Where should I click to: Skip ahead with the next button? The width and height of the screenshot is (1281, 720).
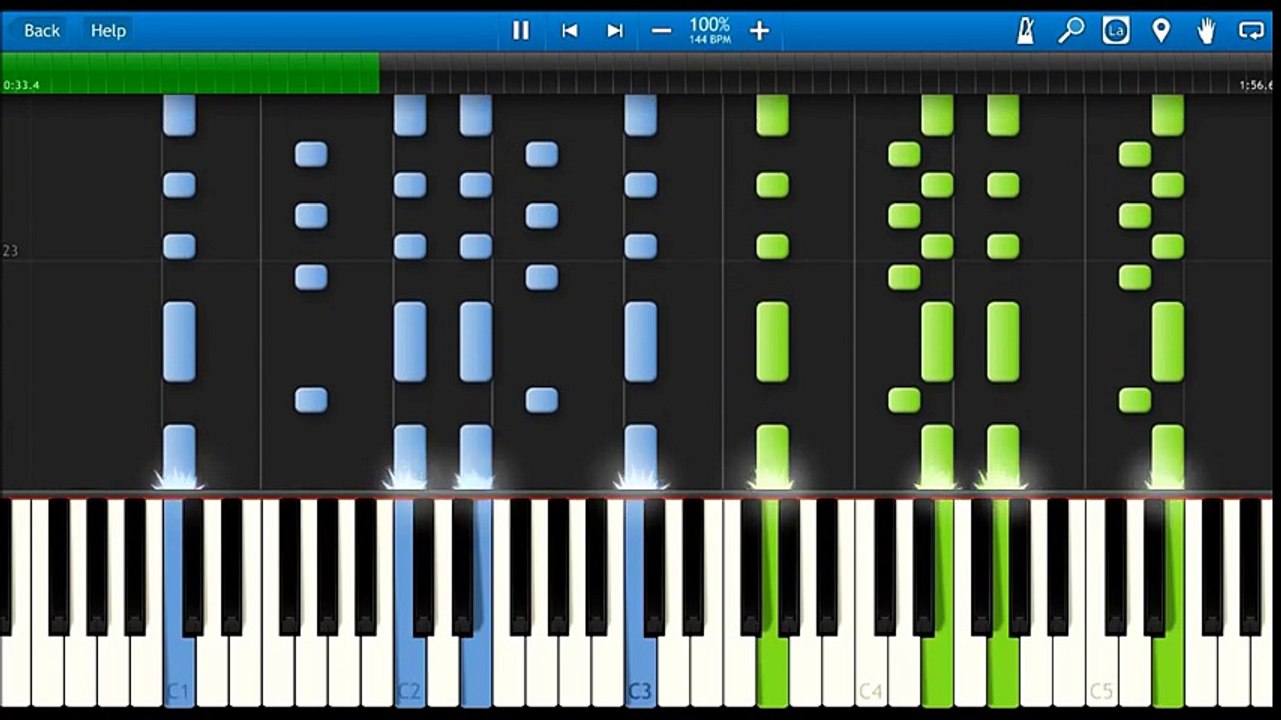pyautogui.click(x=615, y=31)
